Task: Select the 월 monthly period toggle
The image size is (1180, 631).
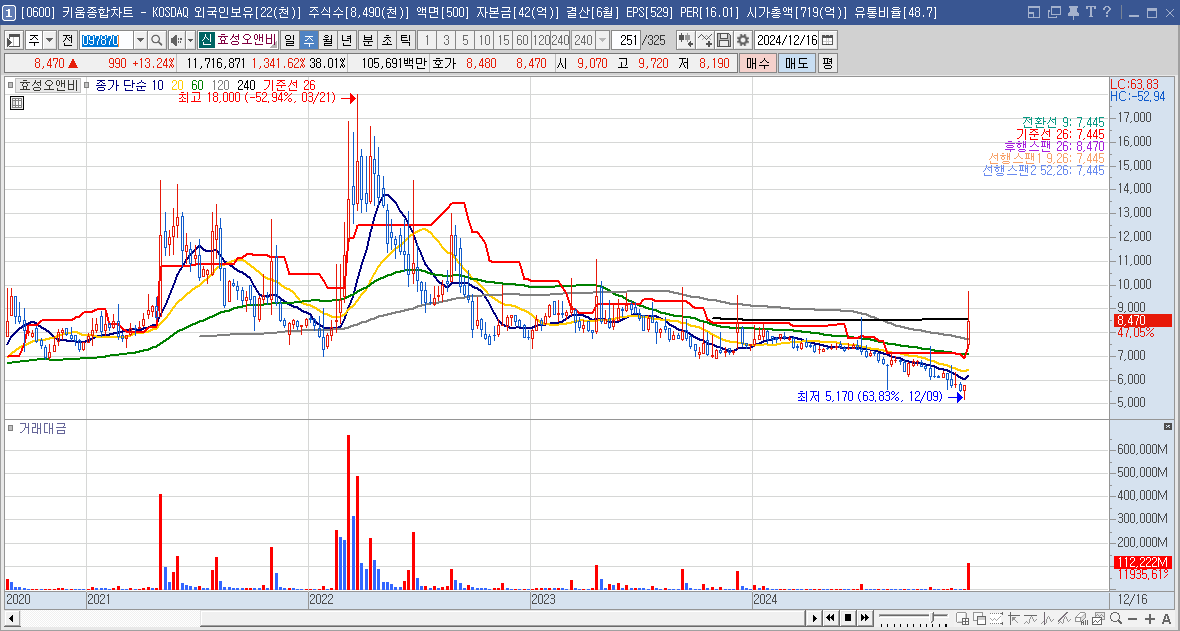Action: point(327,40)
